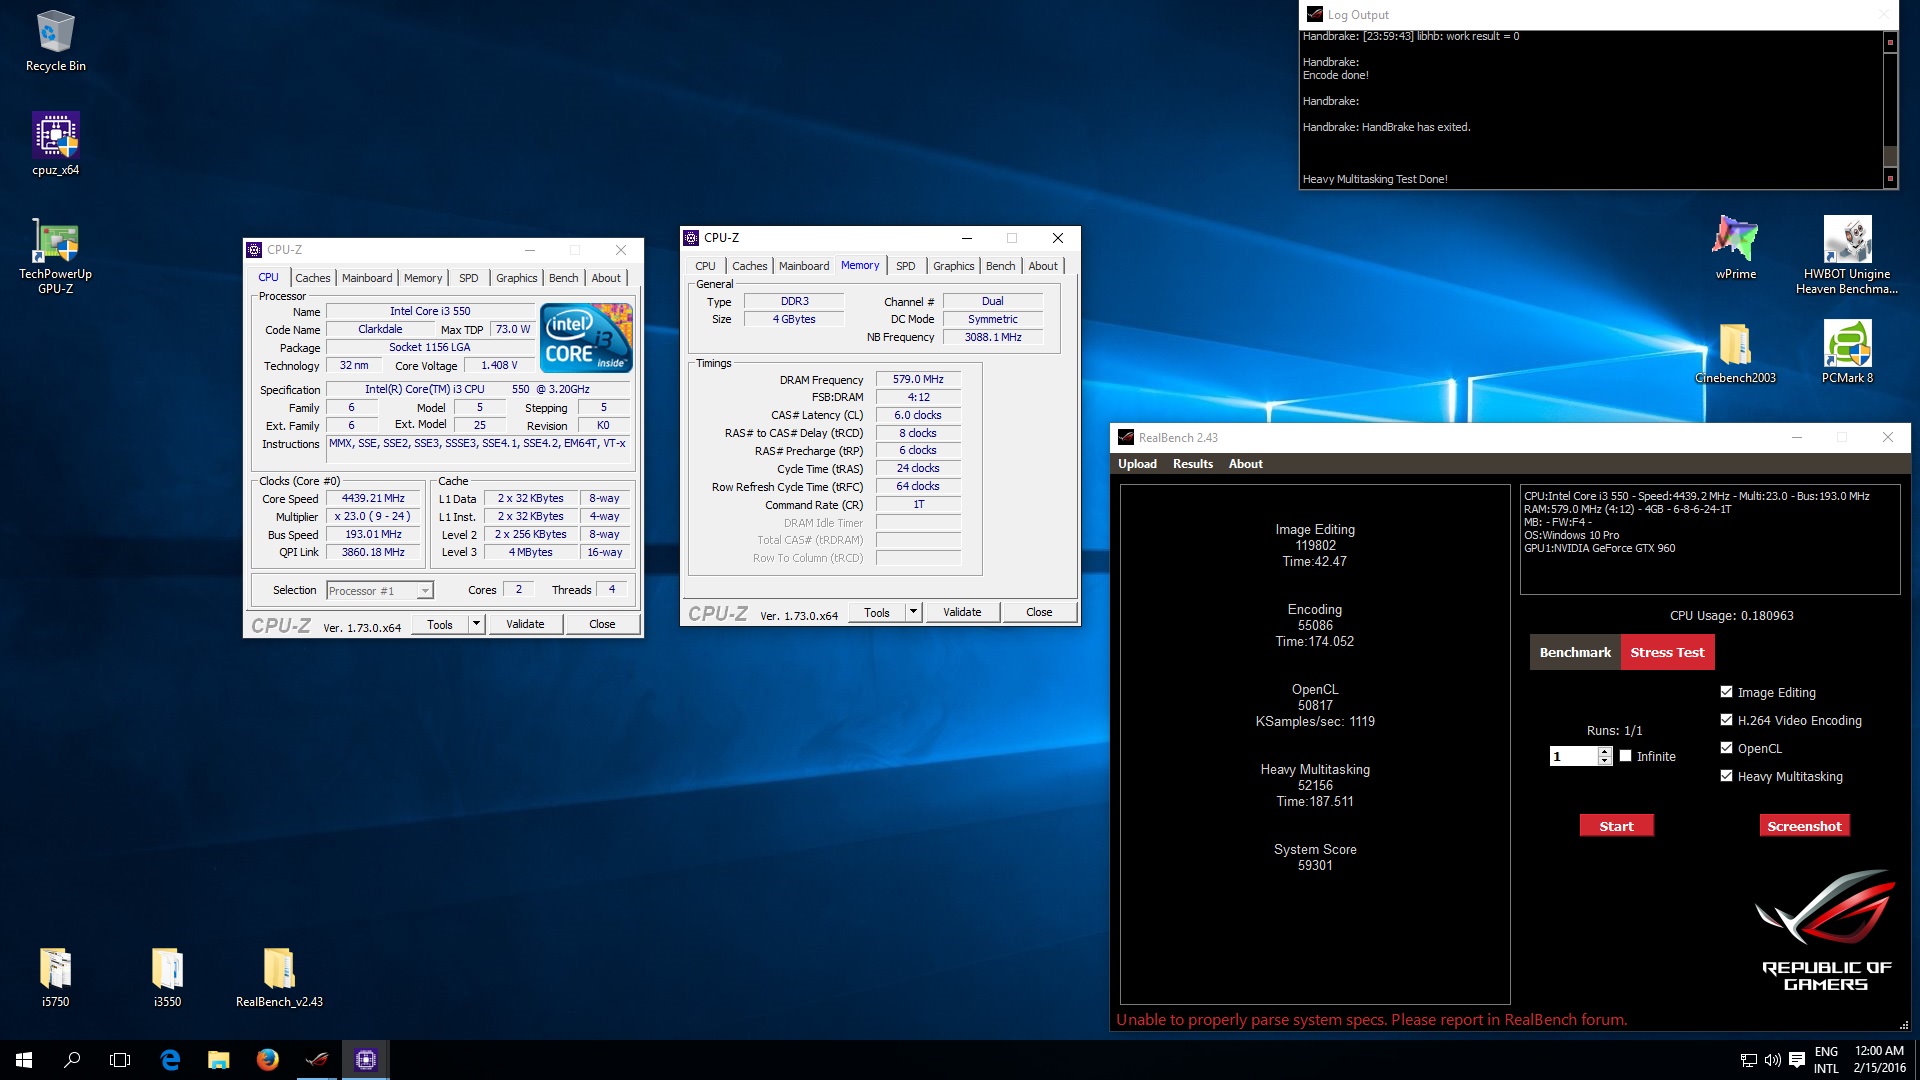Screen dimensions: 1920x1080
Task: Open the taskbar Search icon
Action: point(72,1060)
